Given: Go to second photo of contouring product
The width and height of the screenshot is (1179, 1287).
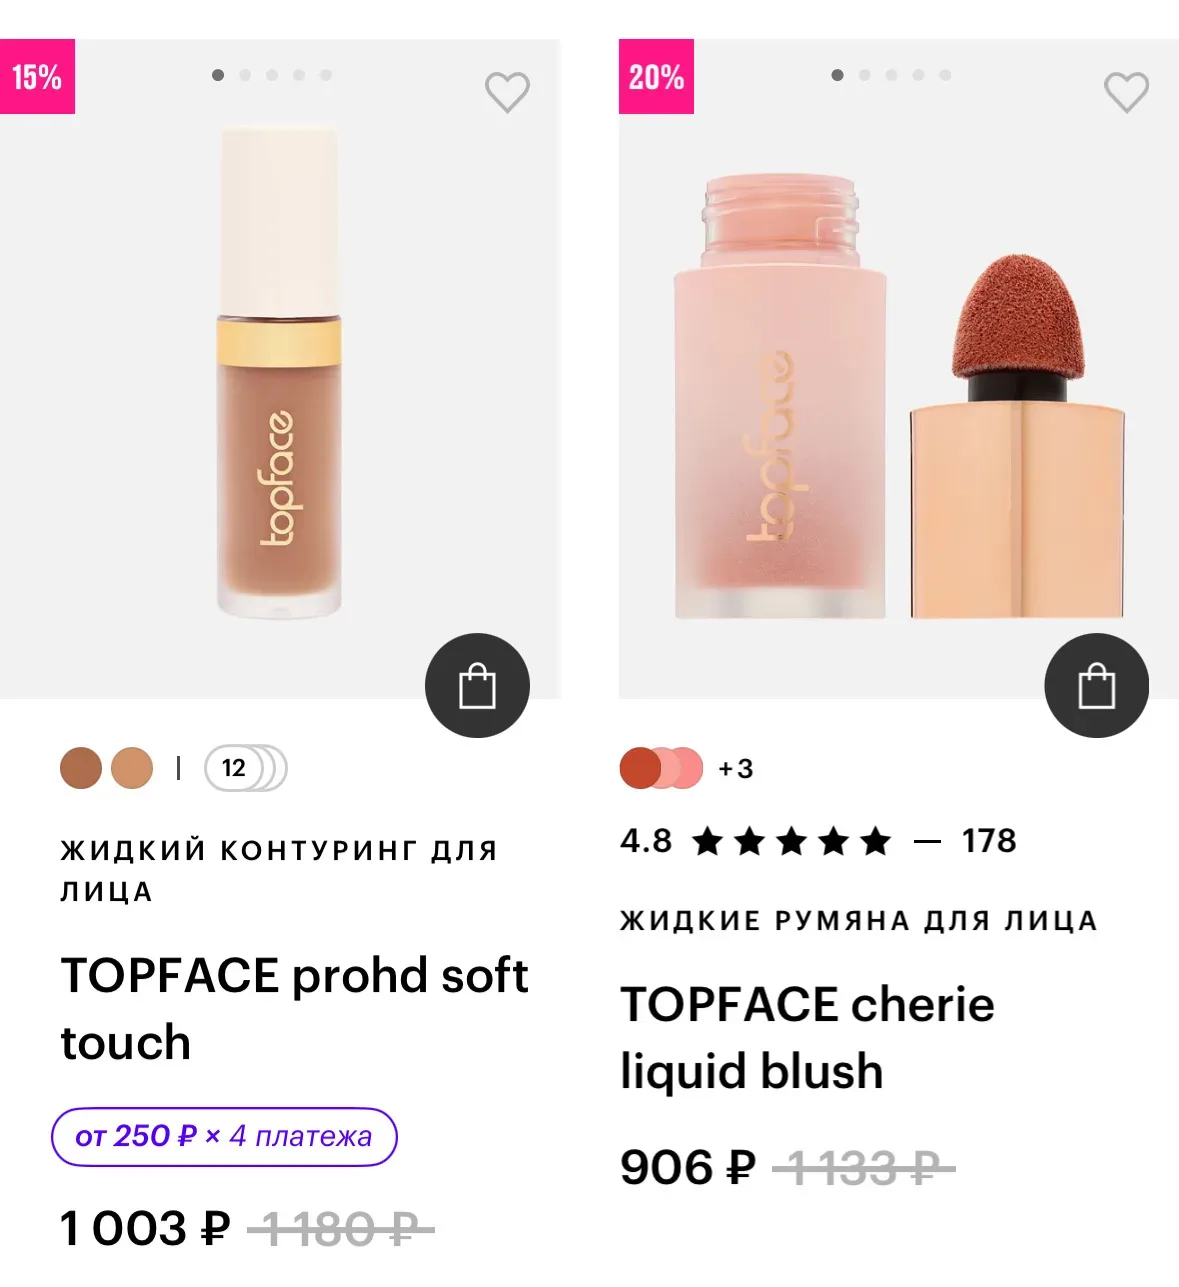Looking at the screenshot, I should [245, 75].
